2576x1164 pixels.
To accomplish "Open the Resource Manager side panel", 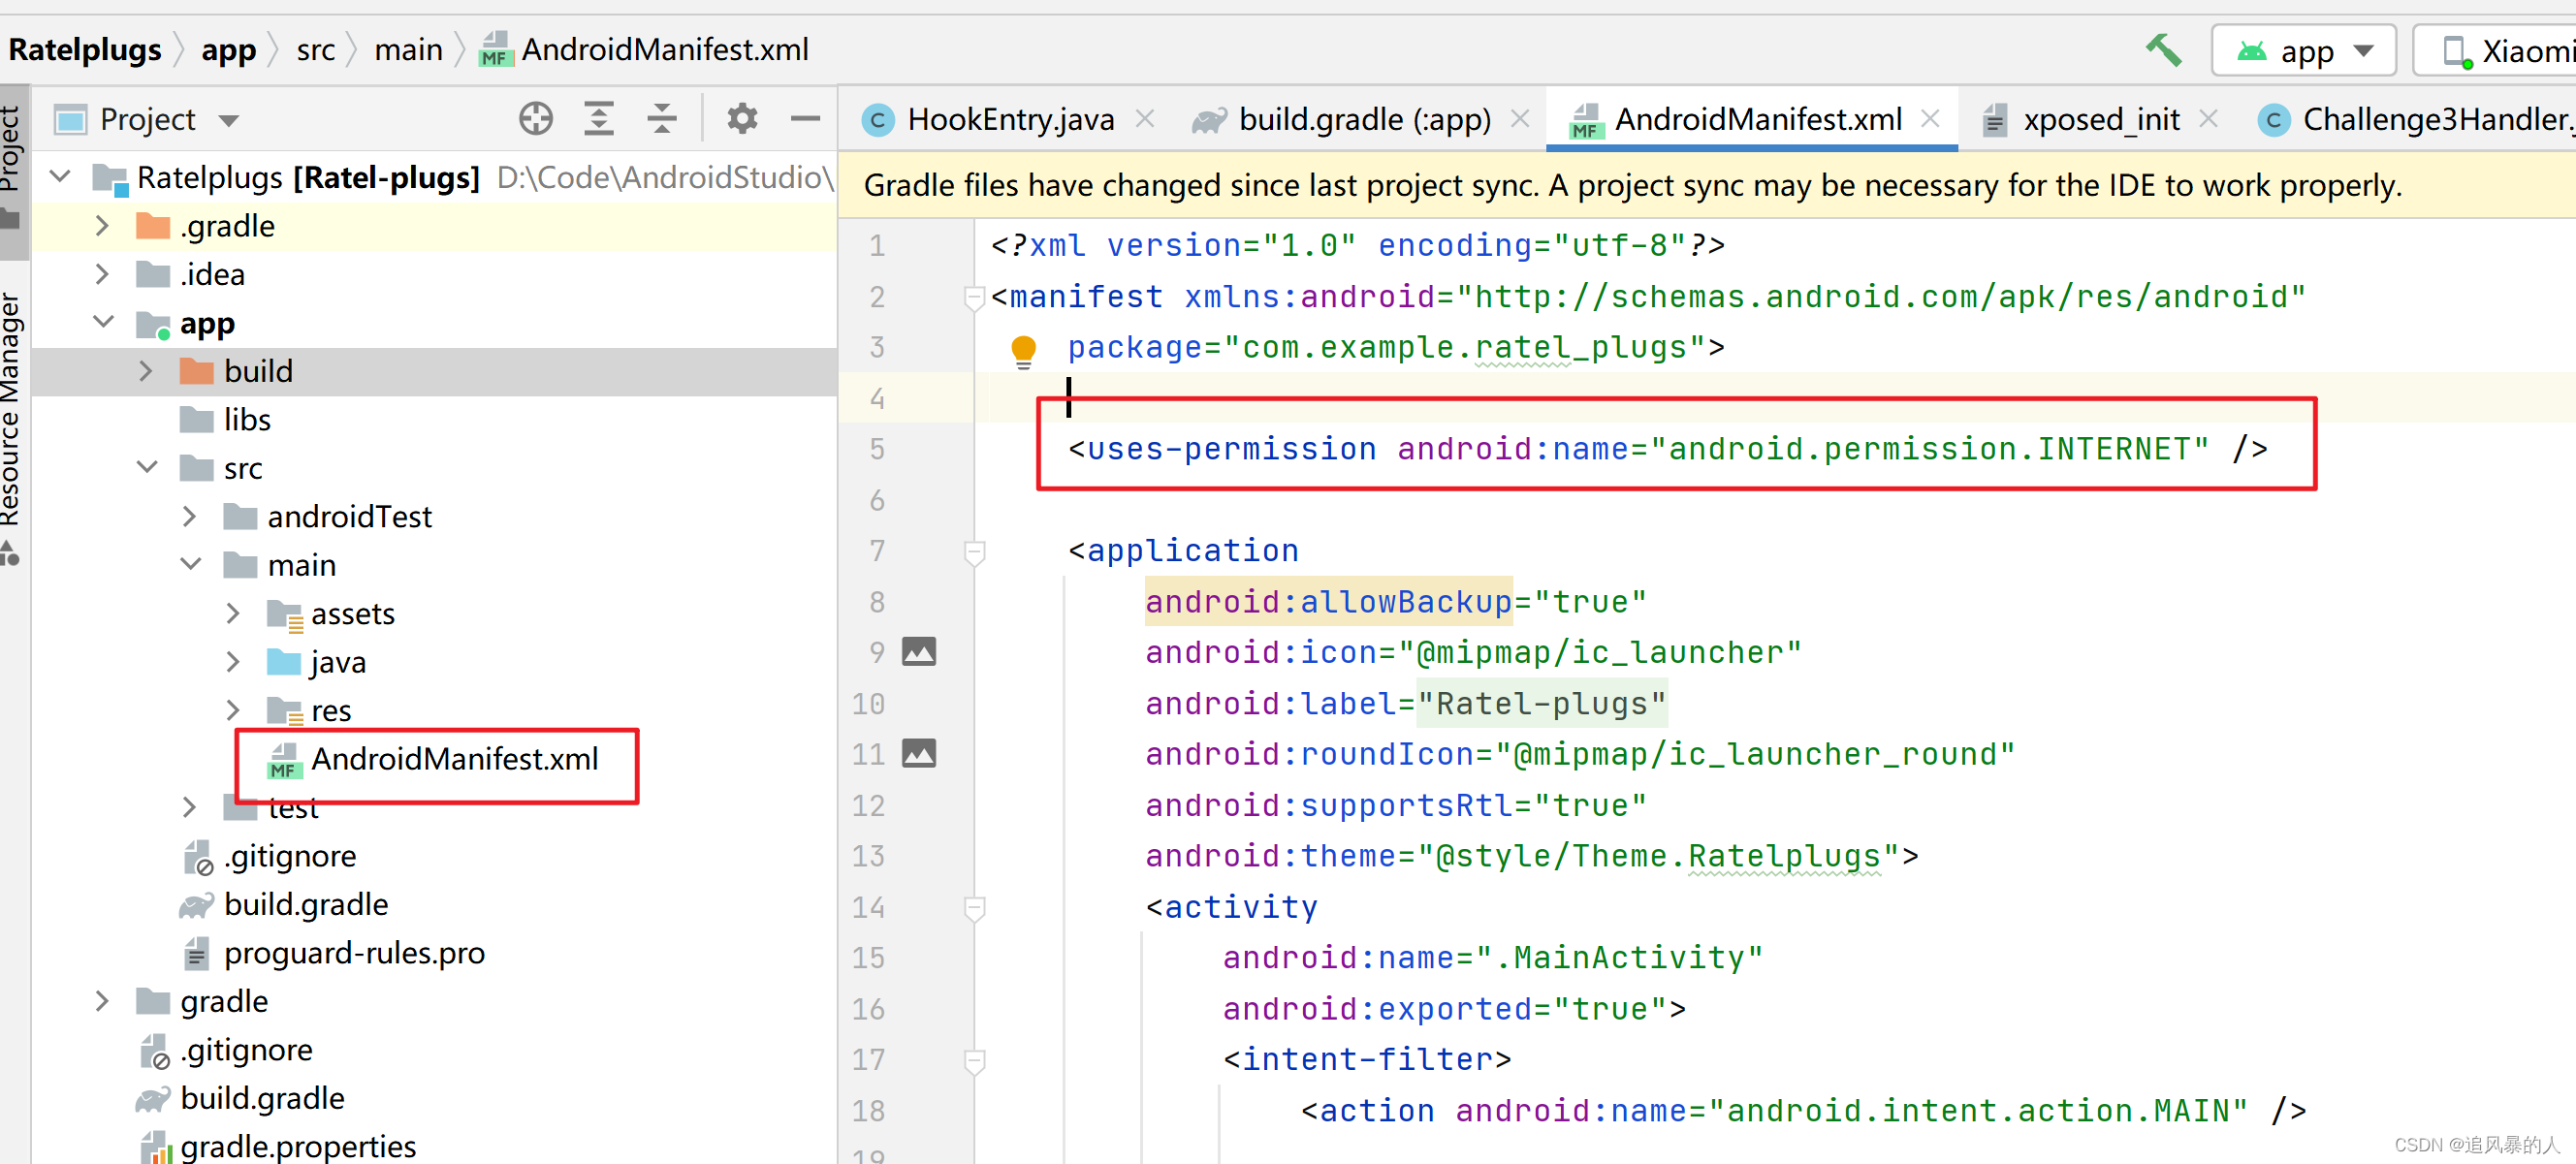I will [10, 420].
